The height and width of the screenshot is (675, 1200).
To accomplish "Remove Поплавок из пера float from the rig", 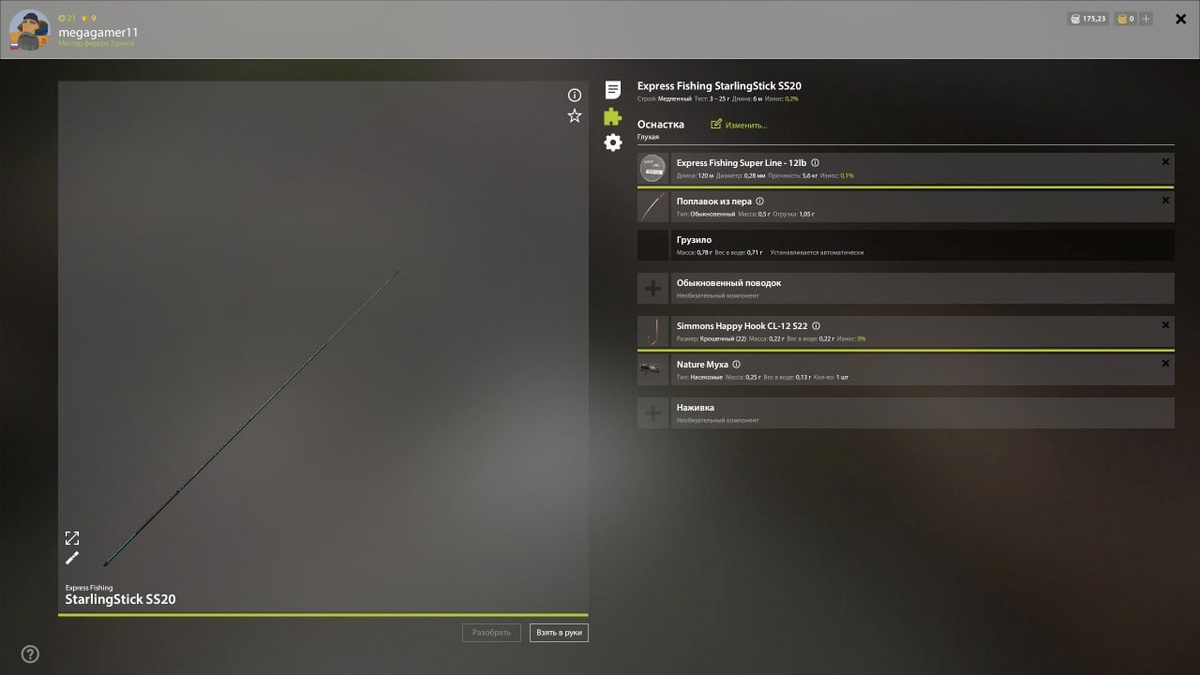I will 1165,201.
